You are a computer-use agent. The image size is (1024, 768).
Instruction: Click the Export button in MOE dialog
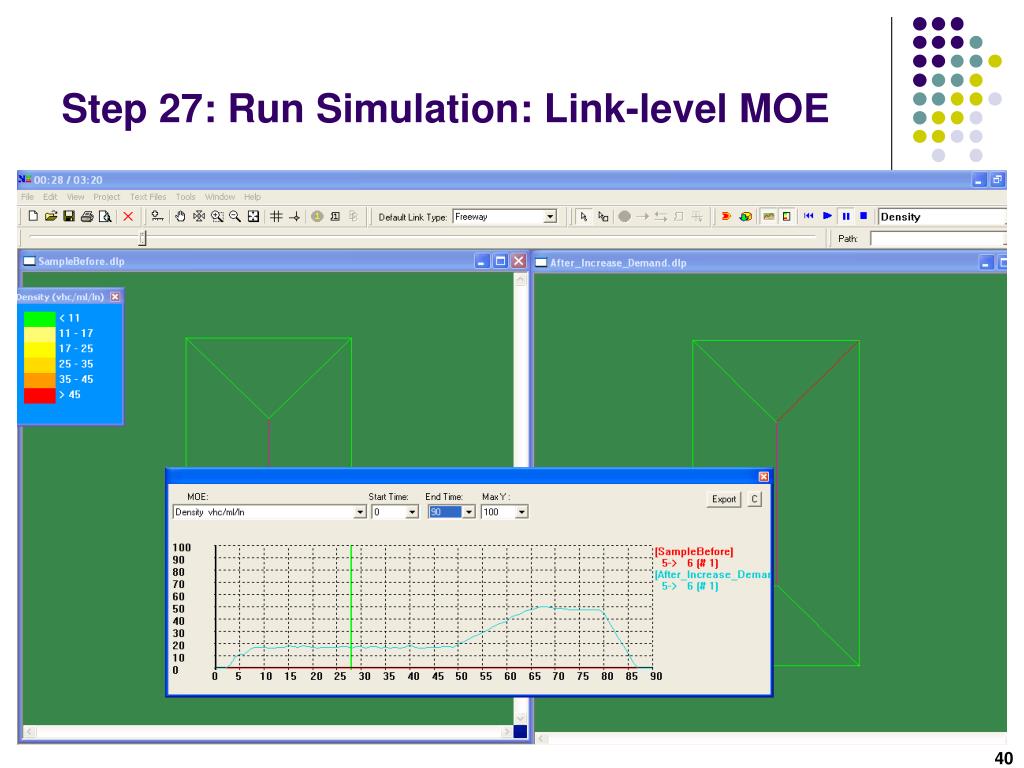[x=724, y=499]
